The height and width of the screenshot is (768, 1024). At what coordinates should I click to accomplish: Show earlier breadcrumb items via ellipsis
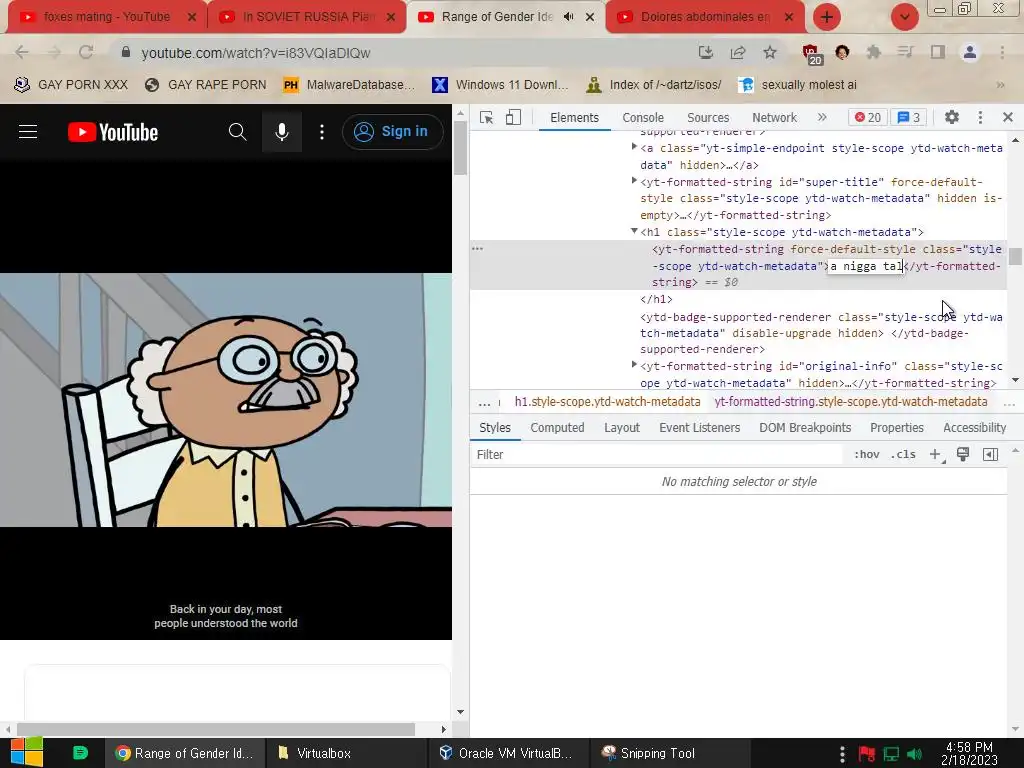(x=484, y=403)
